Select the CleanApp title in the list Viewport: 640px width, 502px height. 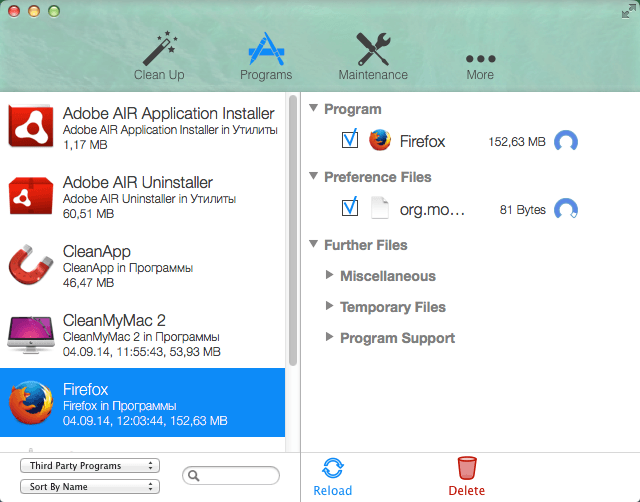(97, 251)
